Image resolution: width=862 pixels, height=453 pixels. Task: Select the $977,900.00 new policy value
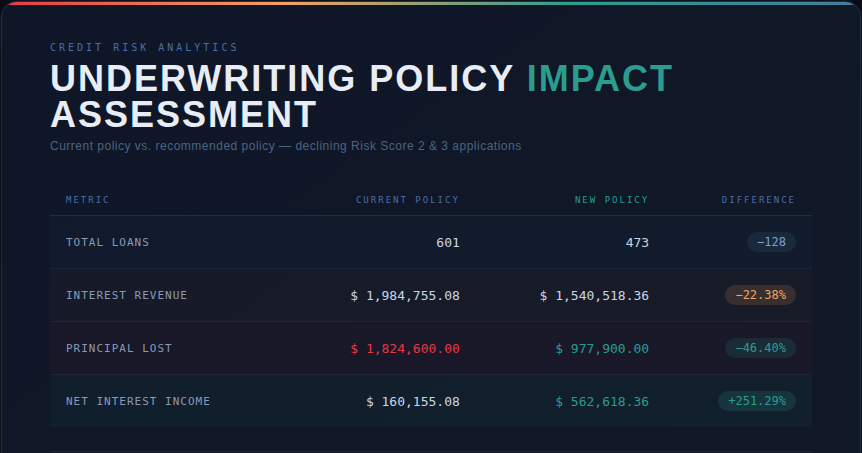coord(602,348)
